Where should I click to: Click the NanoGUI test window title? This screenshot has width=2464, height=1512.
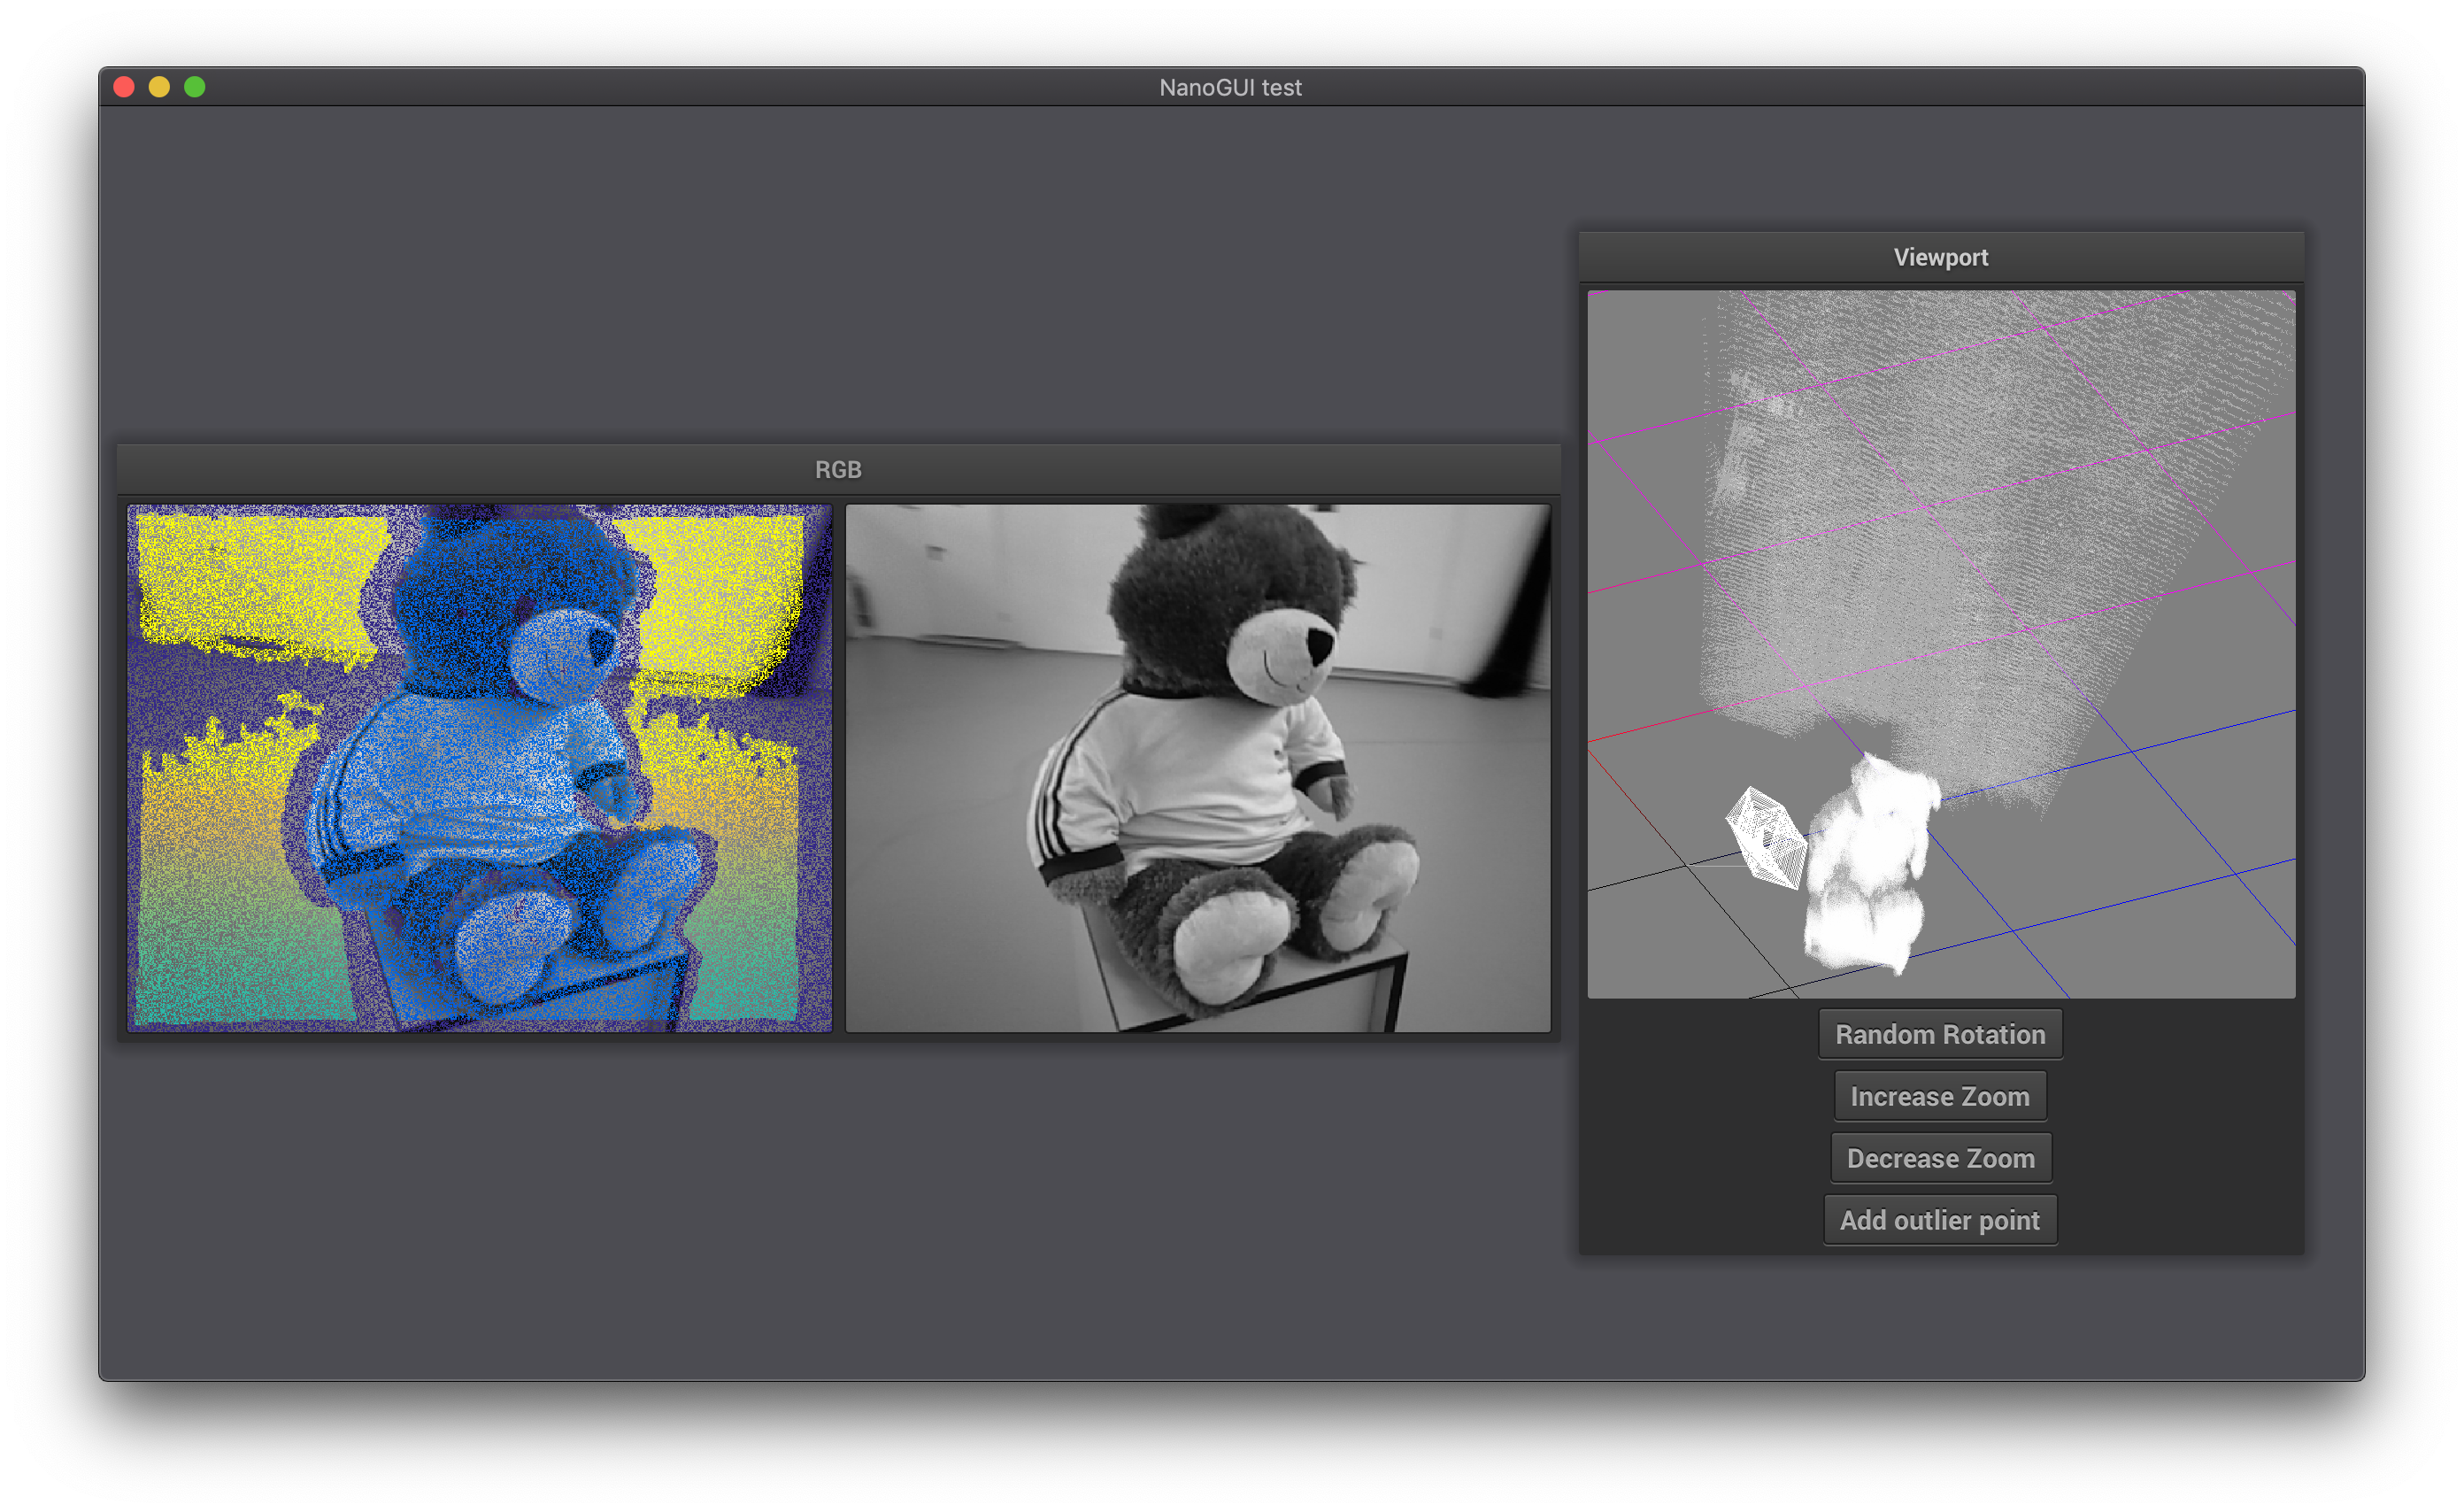coord(1230,87)
